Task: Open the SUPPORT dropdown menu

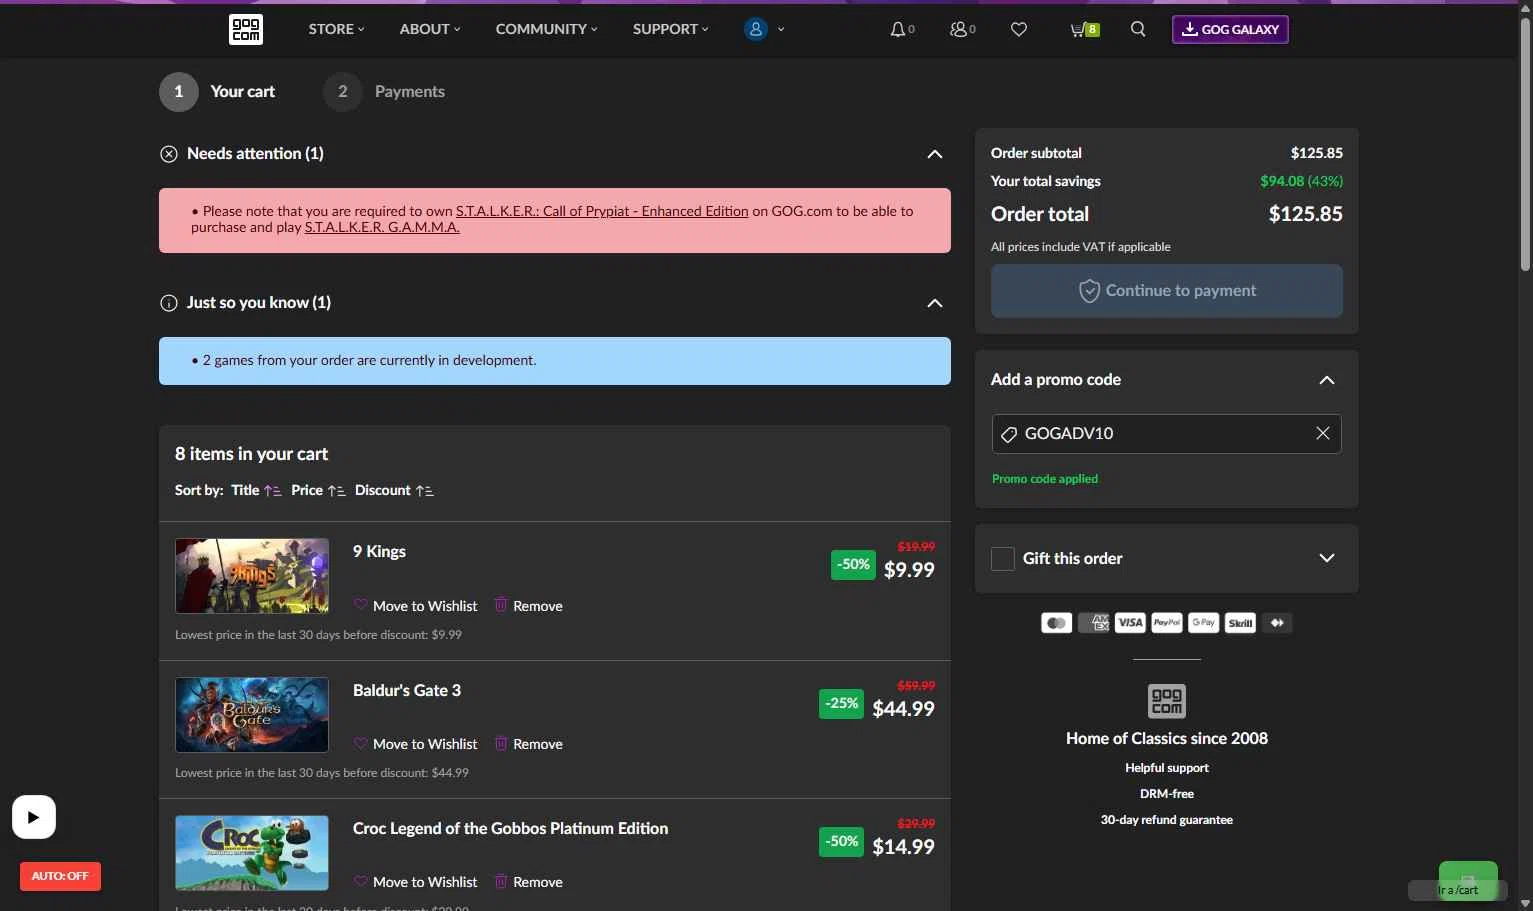Action: click(x=670, y=29)
